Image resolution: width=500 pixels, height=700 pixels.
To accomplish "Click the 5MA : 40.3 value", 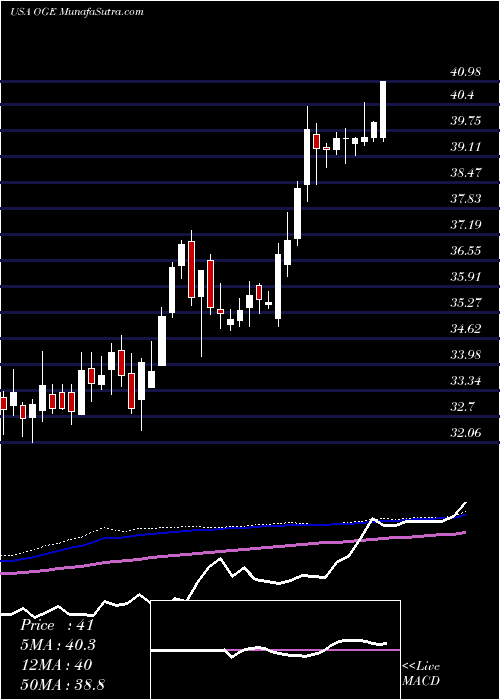I will (x=58, y=645).
